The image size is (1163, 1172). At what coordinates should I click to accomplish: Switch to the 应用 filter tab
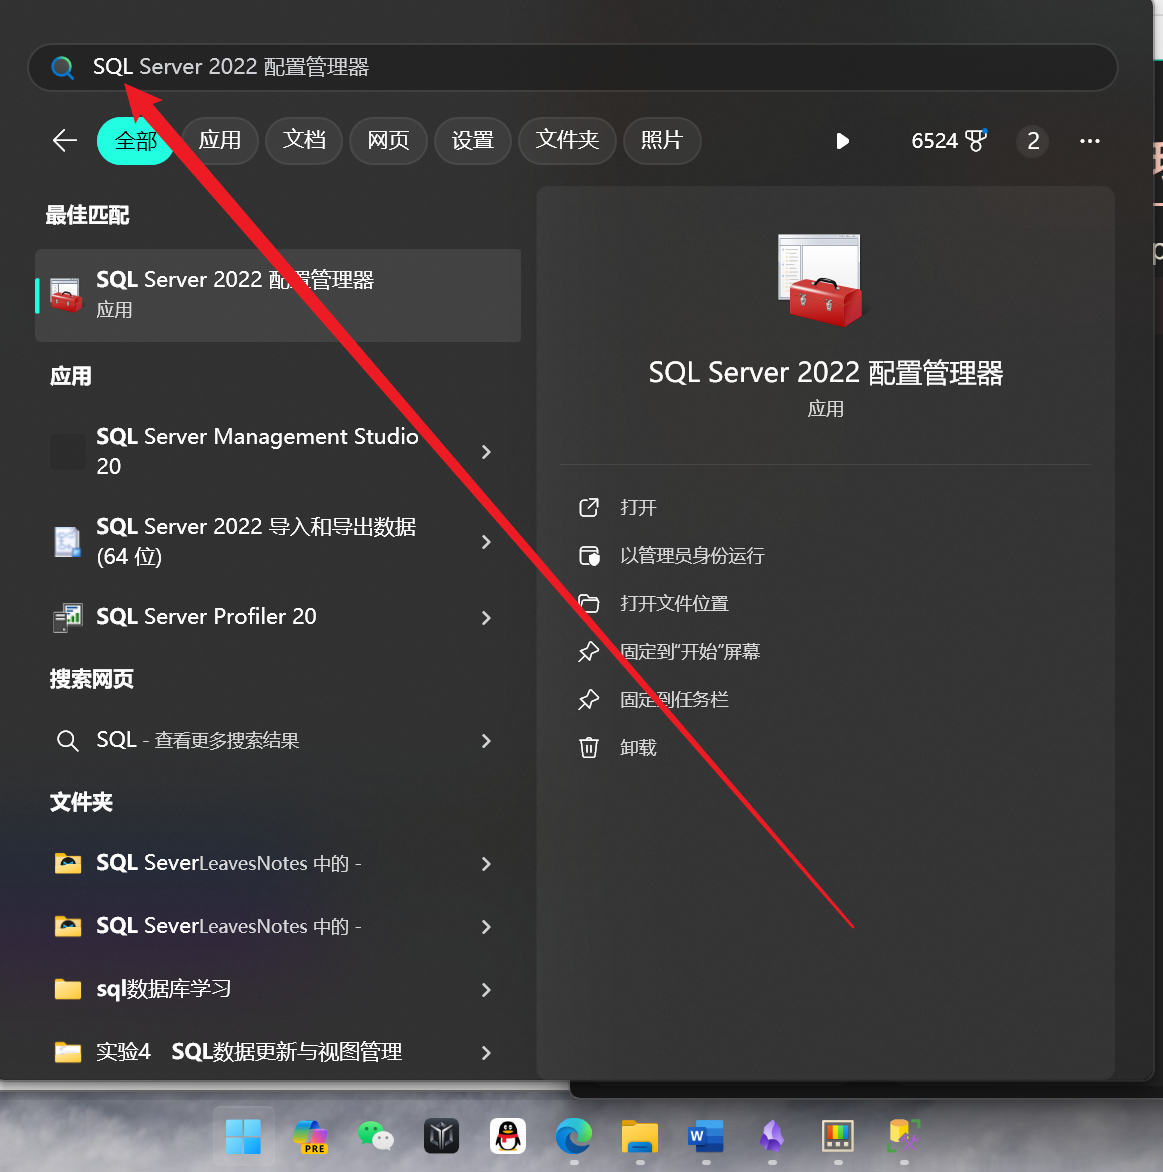220,141
